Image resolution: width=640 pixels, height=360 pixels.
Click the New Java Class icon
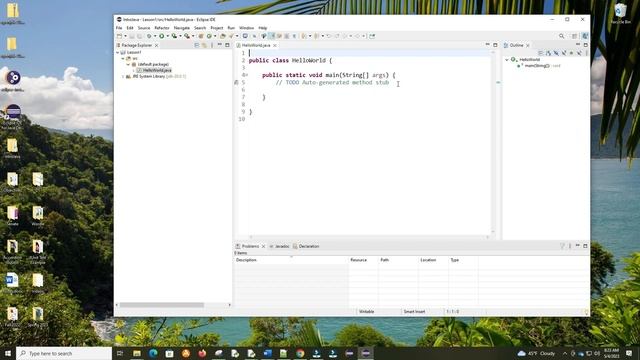209,36
